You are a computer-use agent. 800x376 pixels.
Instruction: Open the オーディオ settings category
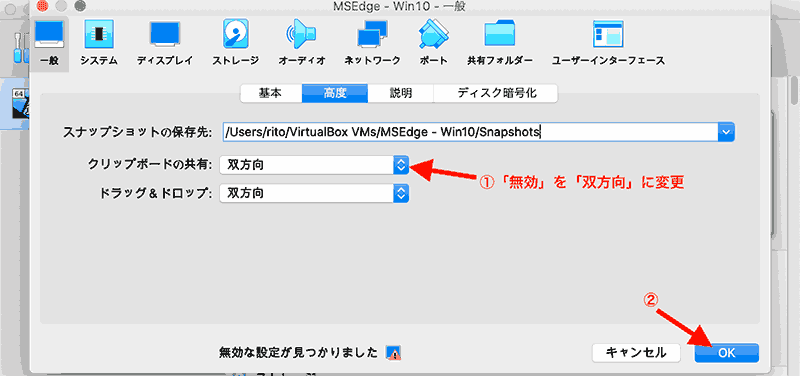coord(302,43)
